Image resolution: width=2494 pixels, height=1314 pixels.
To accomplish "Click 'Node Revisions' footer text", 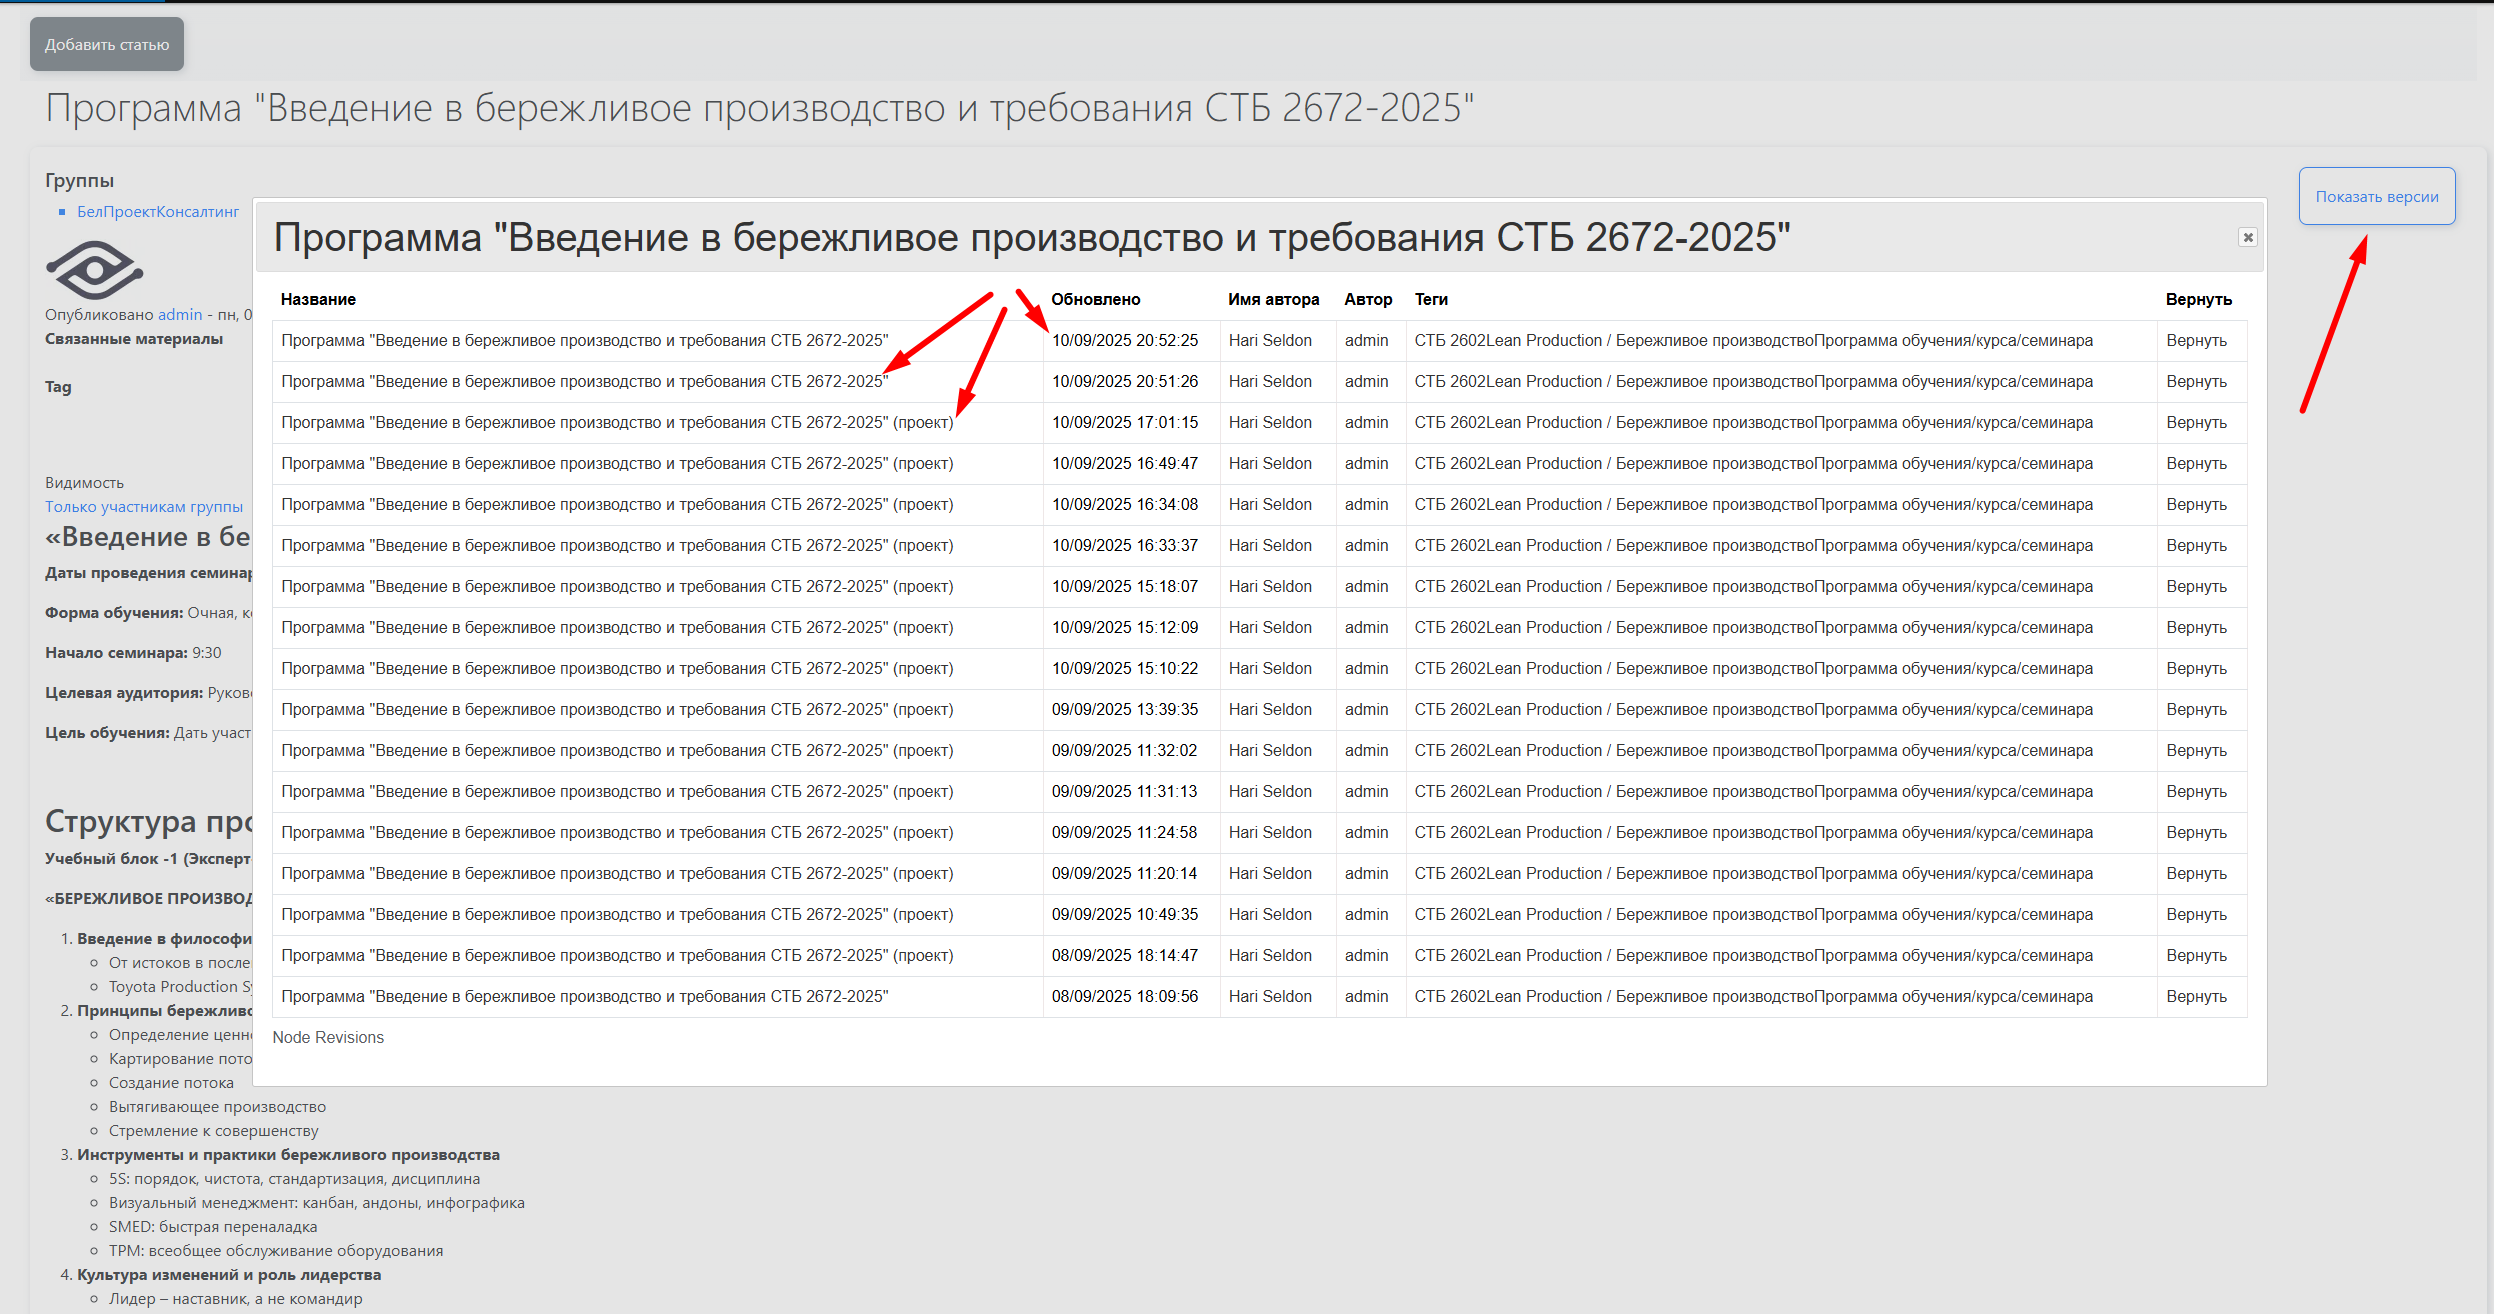I will (328, 1038).
